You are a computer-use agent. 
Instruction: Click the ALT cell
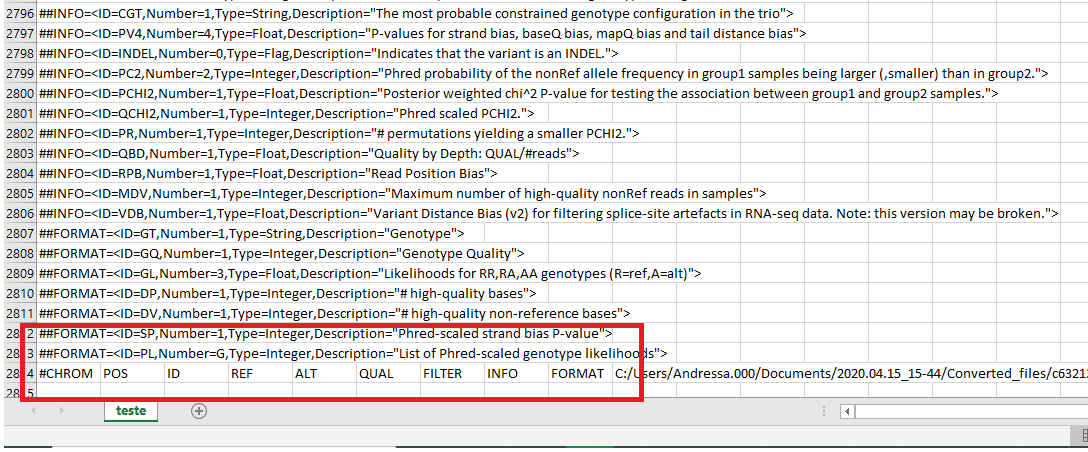(322, 373)
